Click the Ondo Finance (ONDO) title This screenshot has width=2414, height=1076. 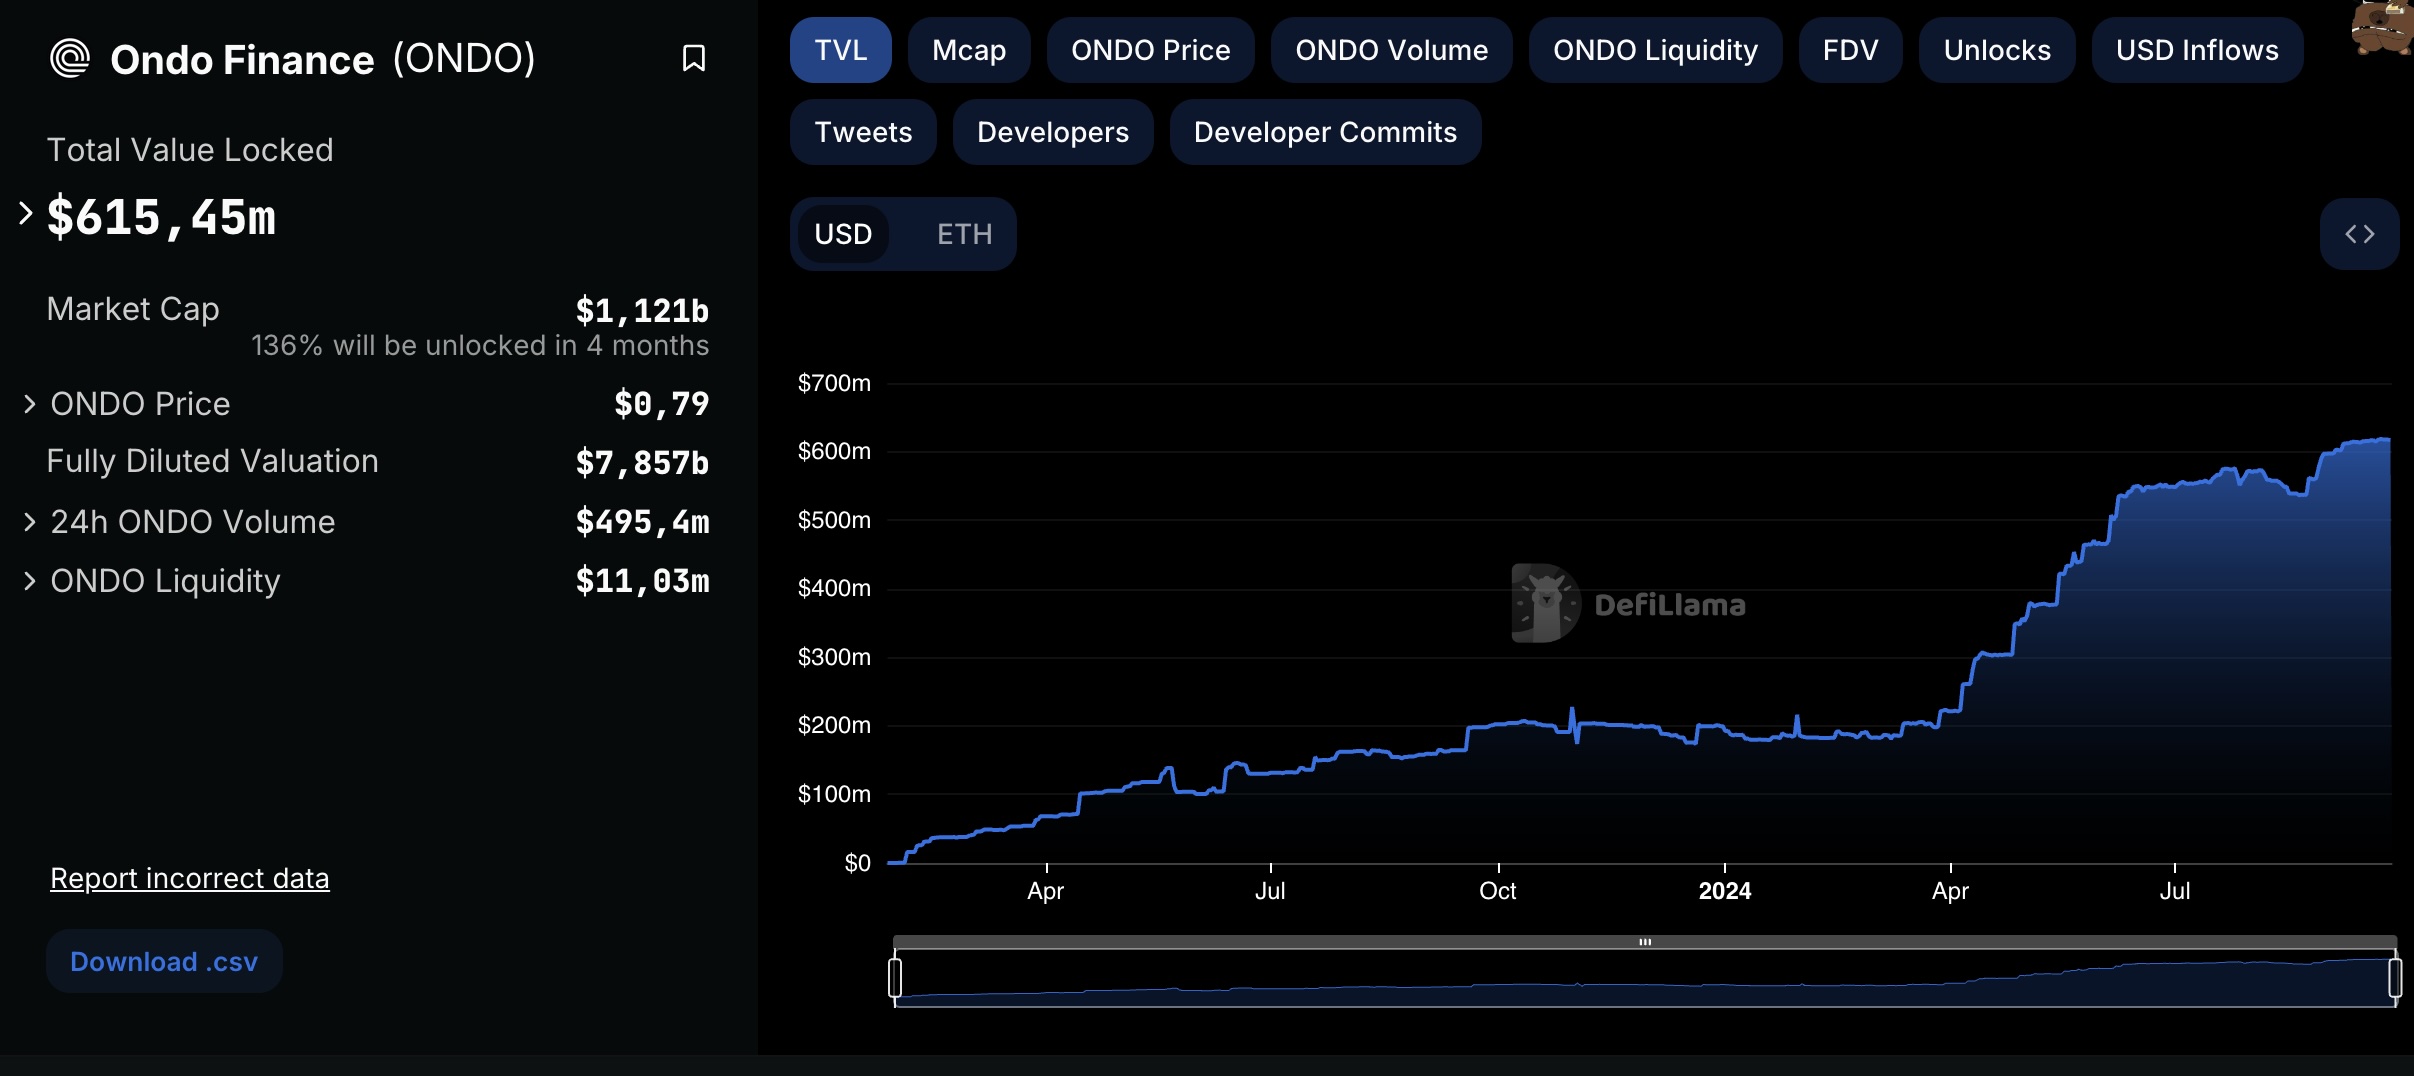coord(322,59)
